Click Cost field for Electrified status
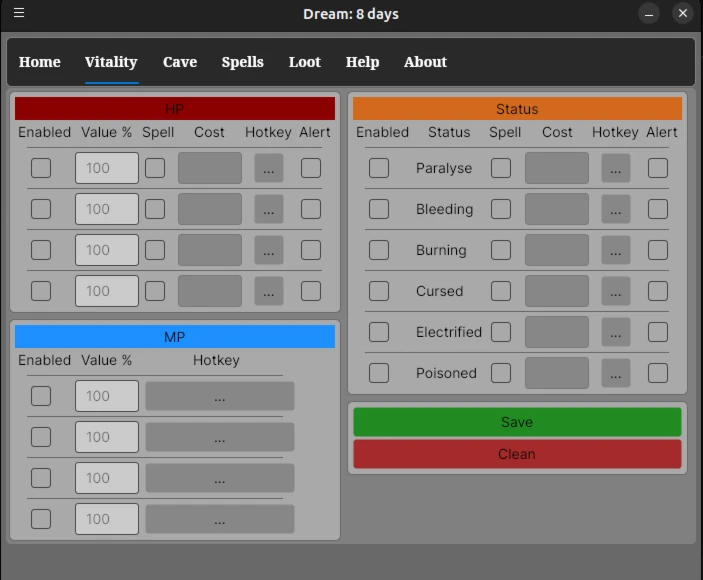703x580 pixels. click(x=557, y=332)
